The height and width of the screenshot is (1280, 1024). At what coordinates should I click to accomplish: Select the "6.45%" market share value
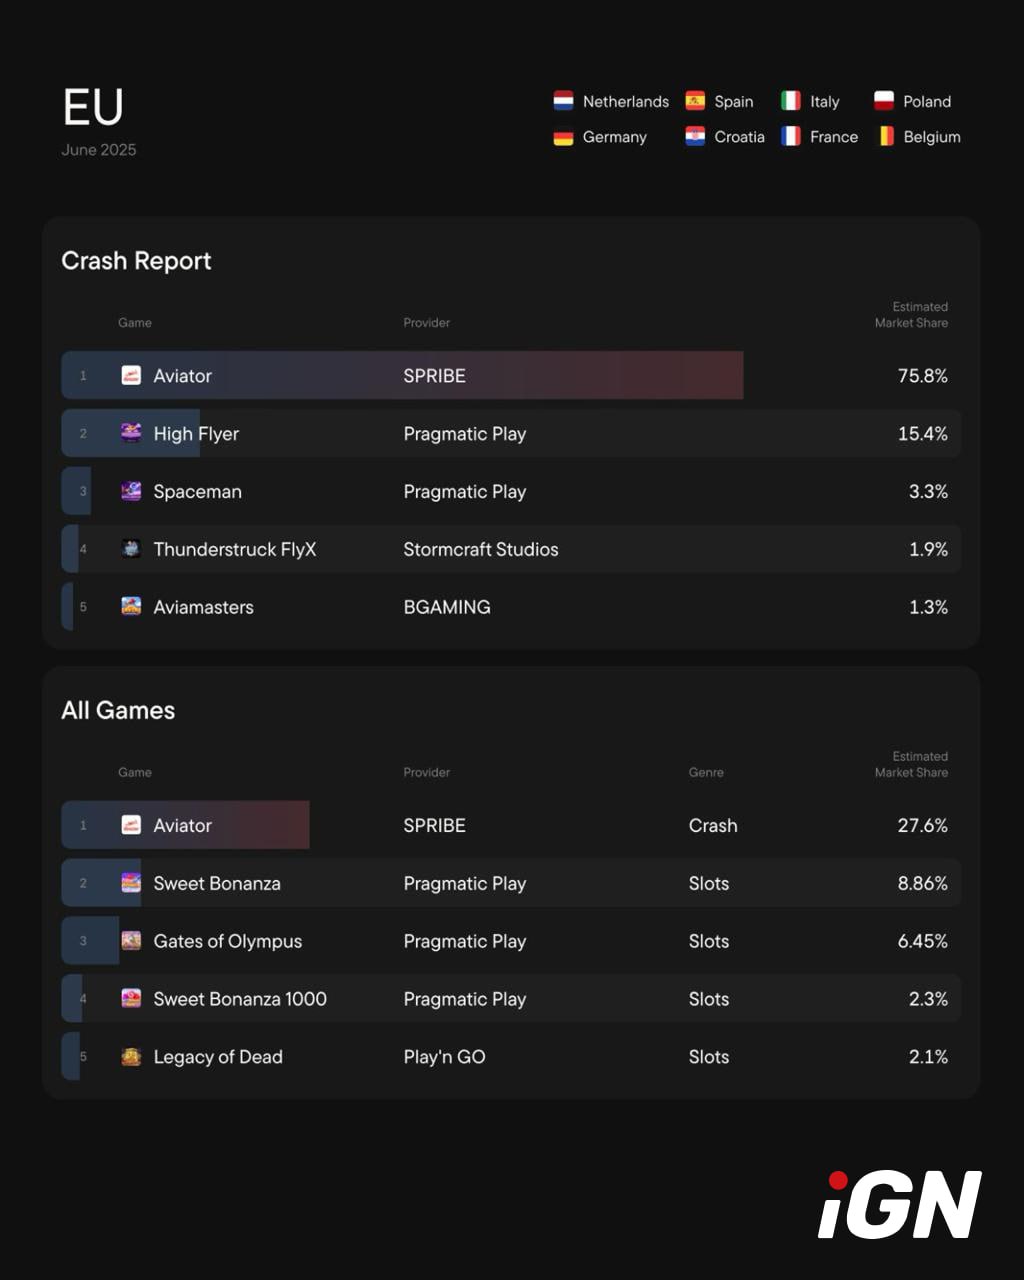[x=922, y=942]
